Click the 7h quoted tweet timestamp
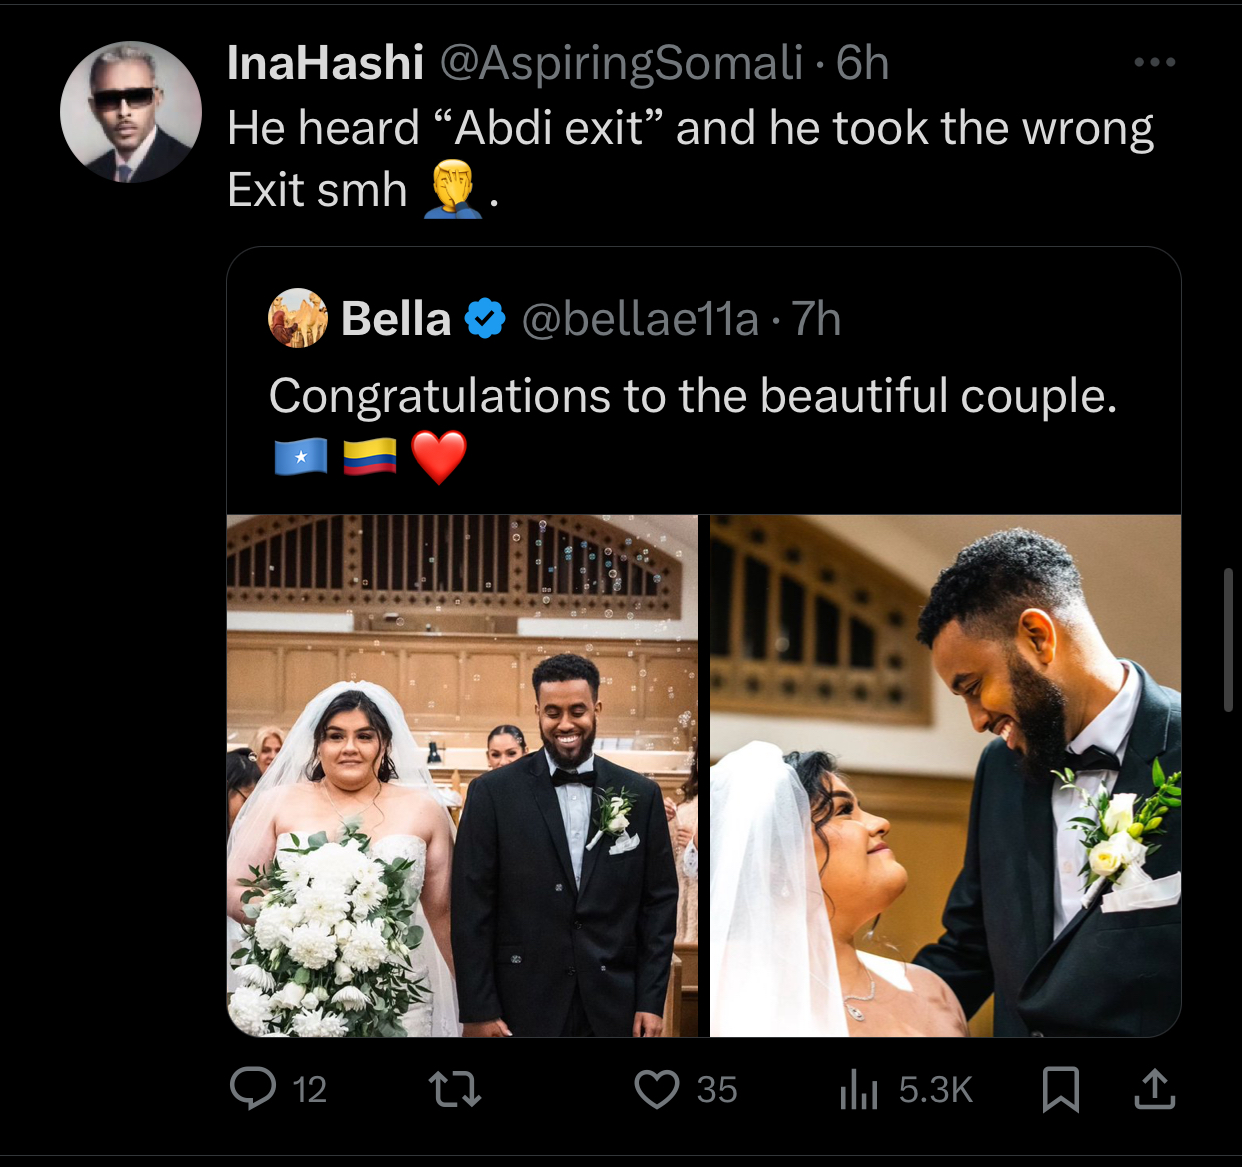The height and width of the screenshot is (1167, 1242). click(816, 319)
